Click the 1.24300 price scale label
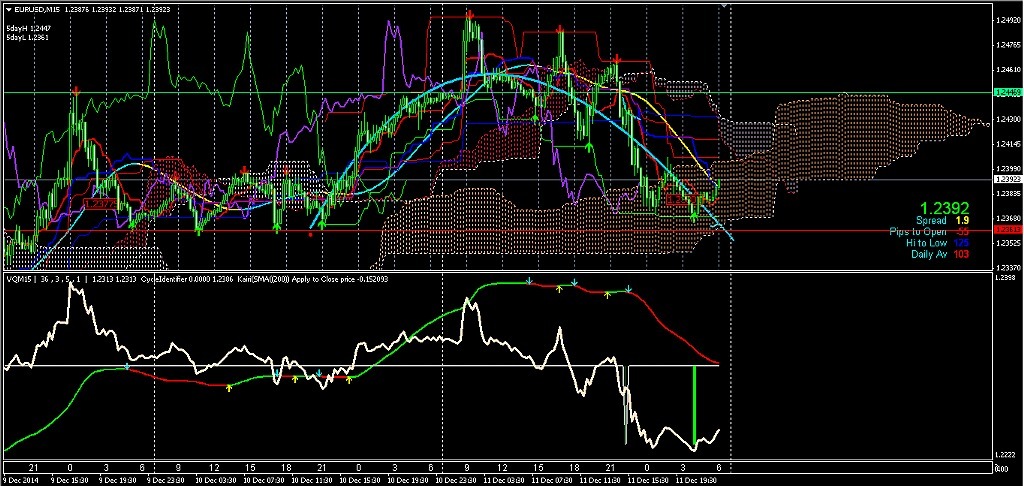This screenshot has width=1024, height=486. coord(1006,119)
